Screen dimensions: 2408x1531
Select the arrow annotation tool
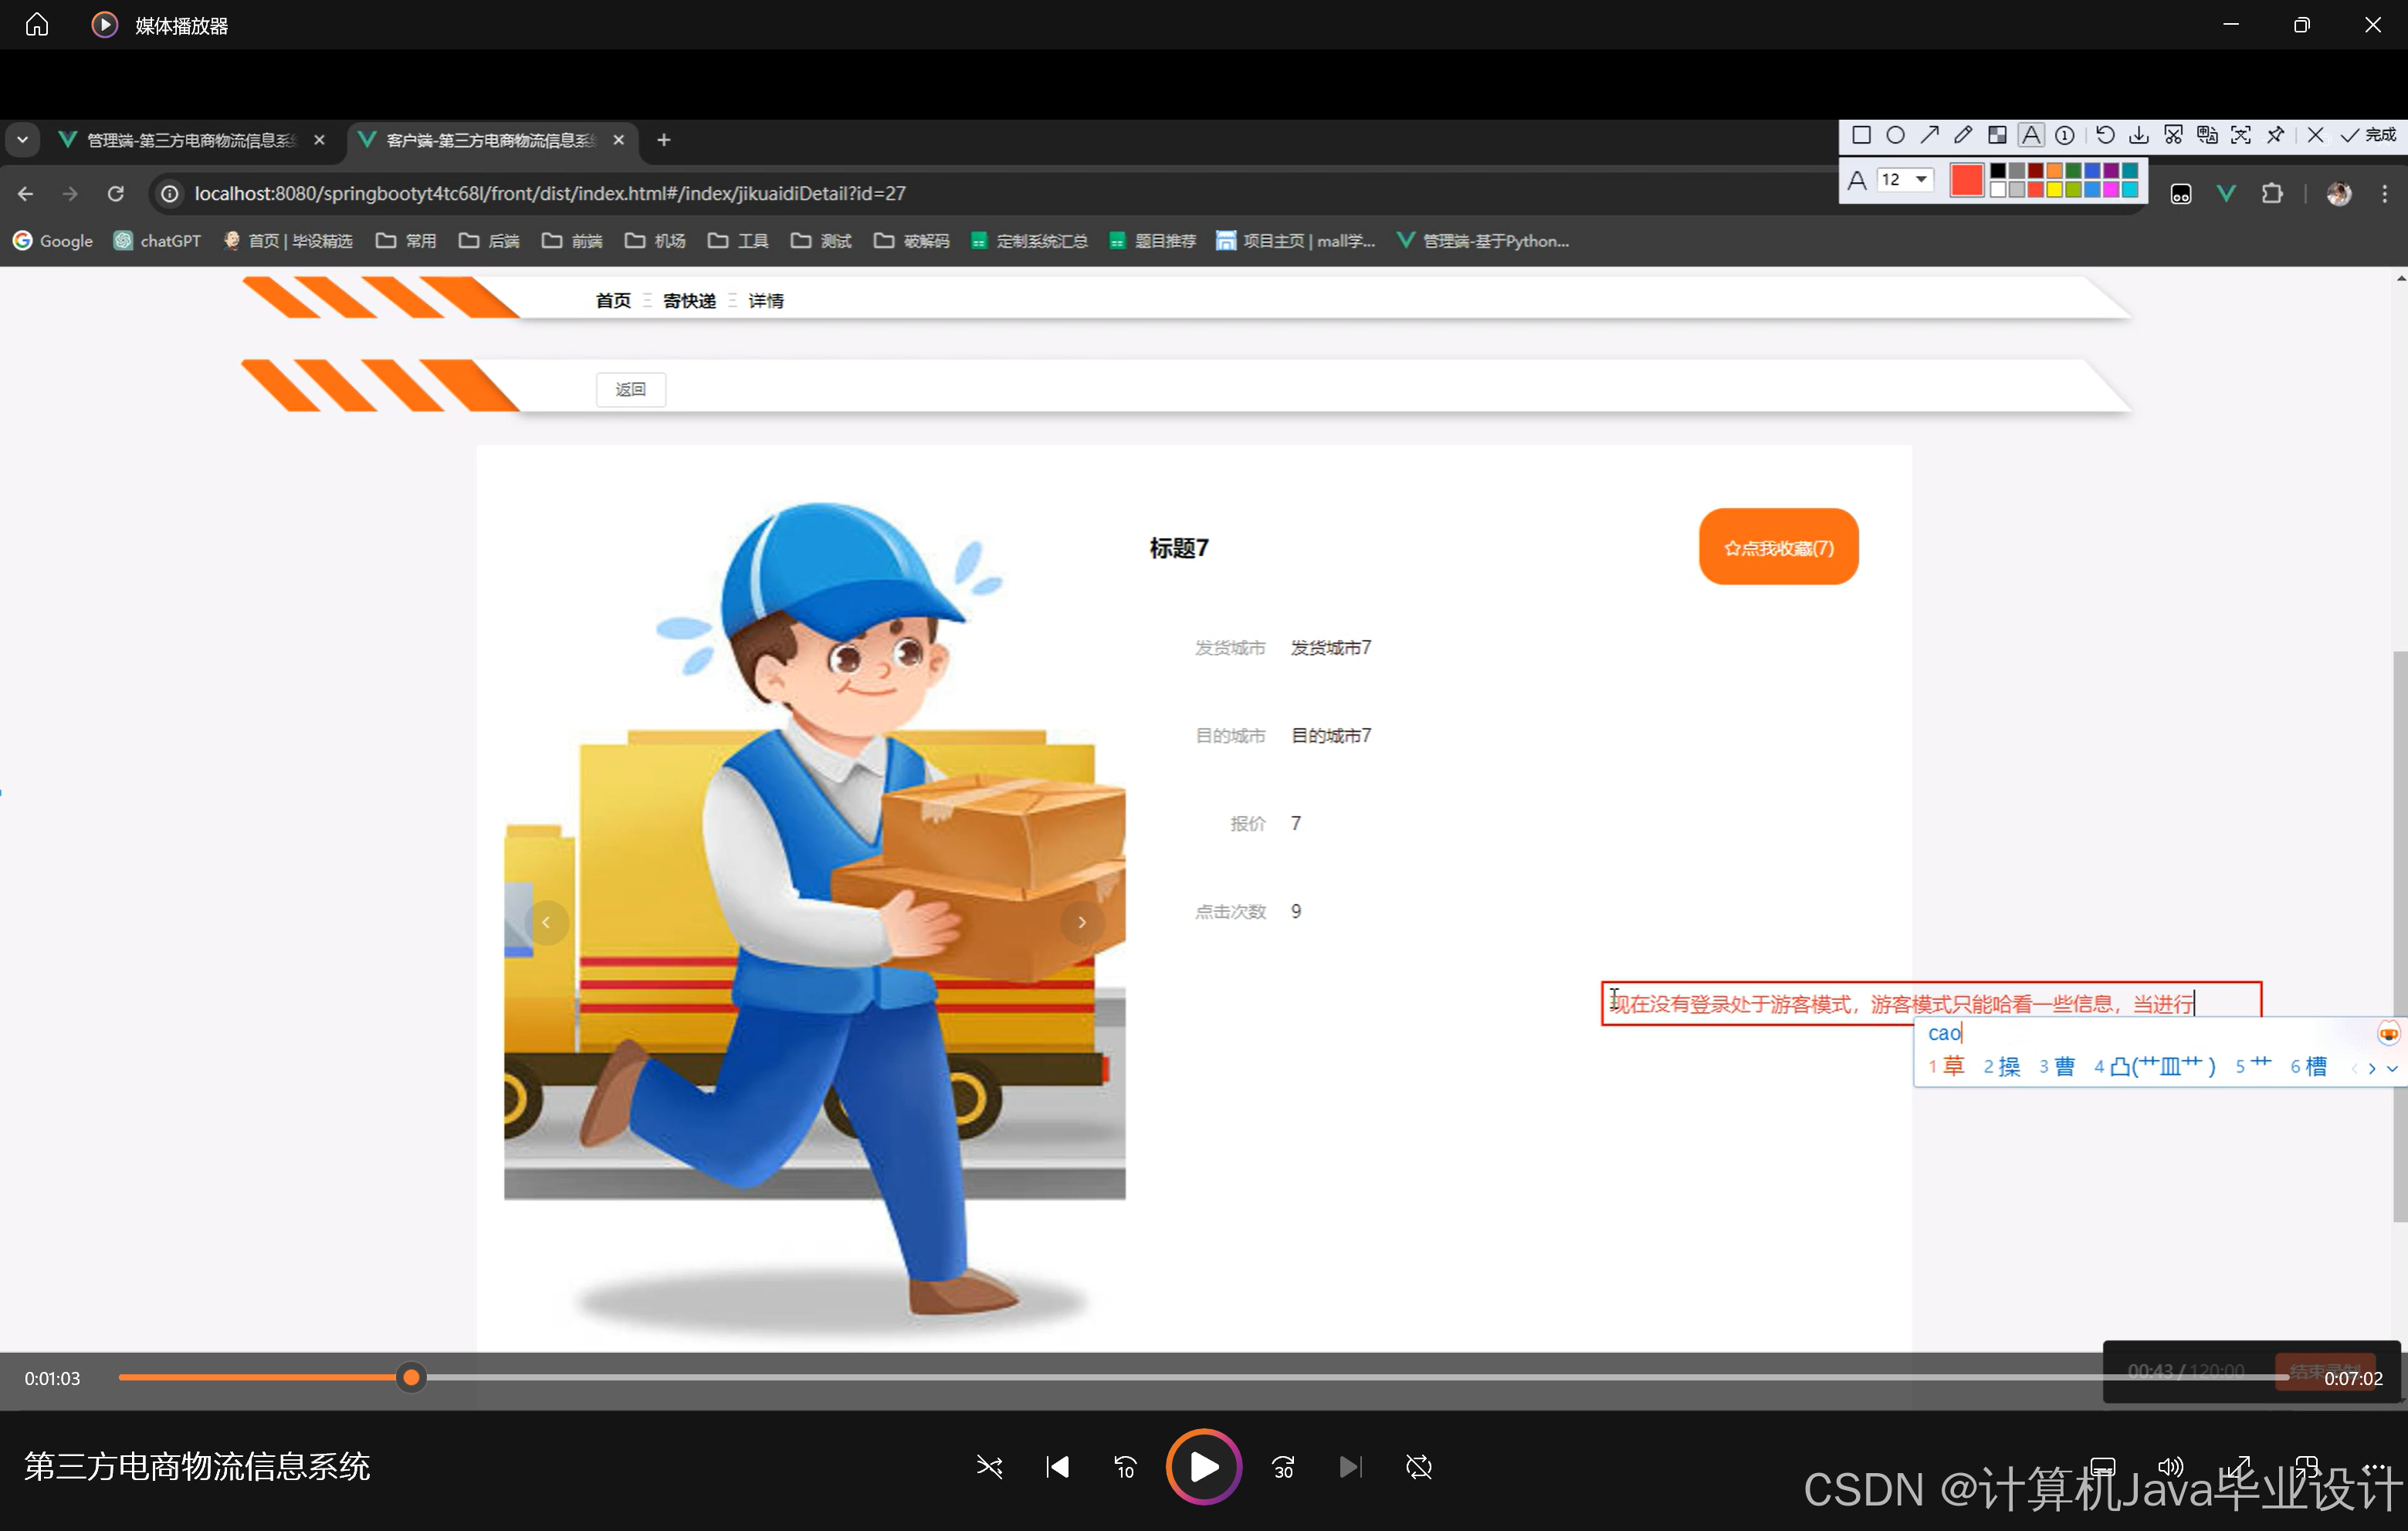[x=1929, y=135]
